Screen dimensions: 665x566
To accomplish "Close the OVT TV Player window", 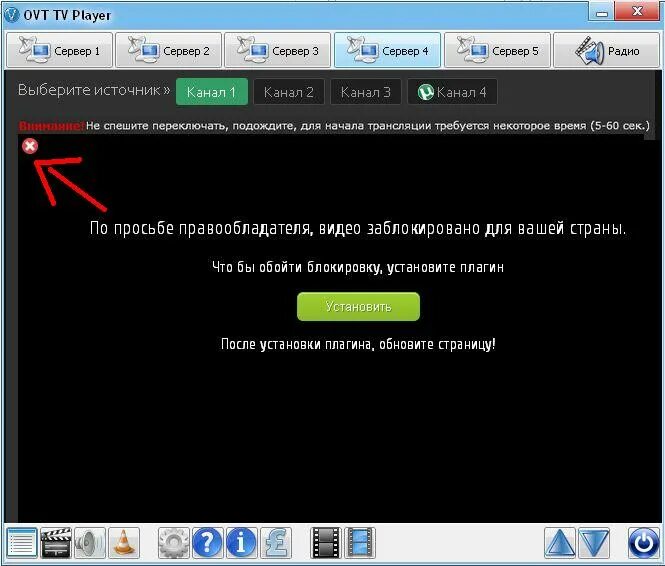I will (638, 11).
